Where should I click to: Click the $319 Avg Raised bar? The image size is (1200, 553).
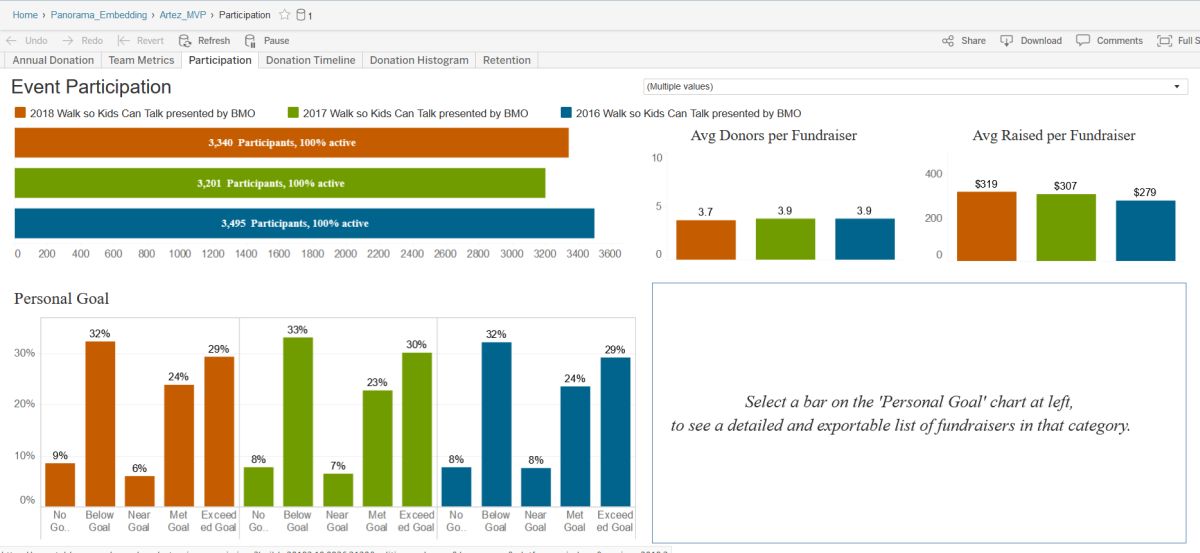point(986,226)
